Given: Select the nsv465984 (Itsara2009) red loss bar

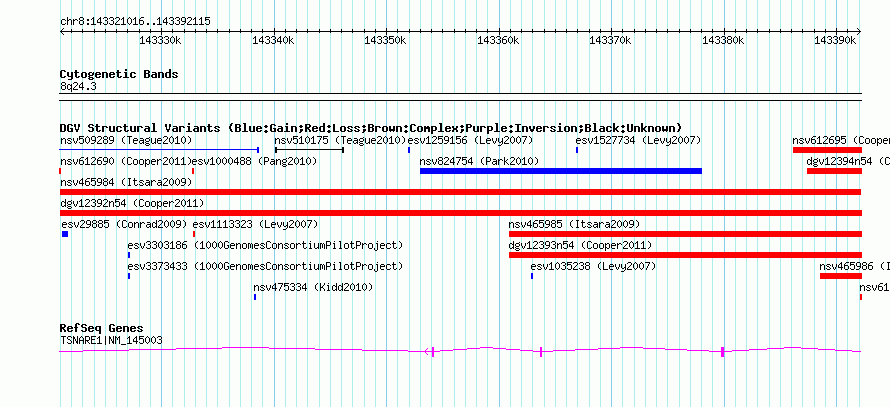Looking at the screenshot, I should pyautogui.click(x=460, y=192).
